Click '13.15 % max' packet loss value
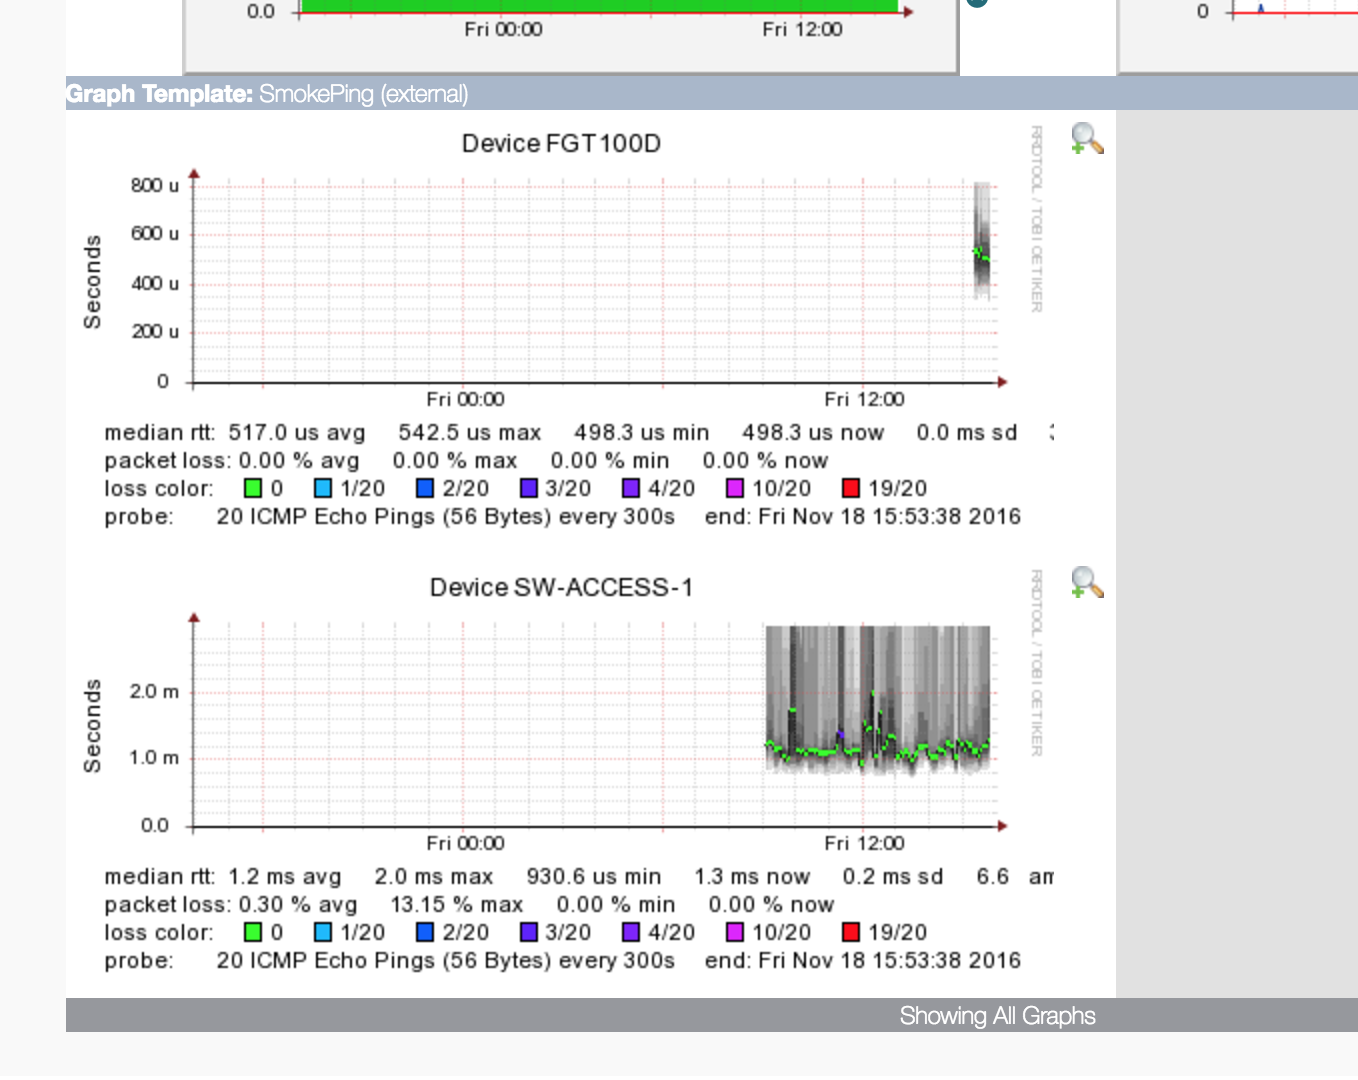The image size is (1358, 1080). [457, 905]
